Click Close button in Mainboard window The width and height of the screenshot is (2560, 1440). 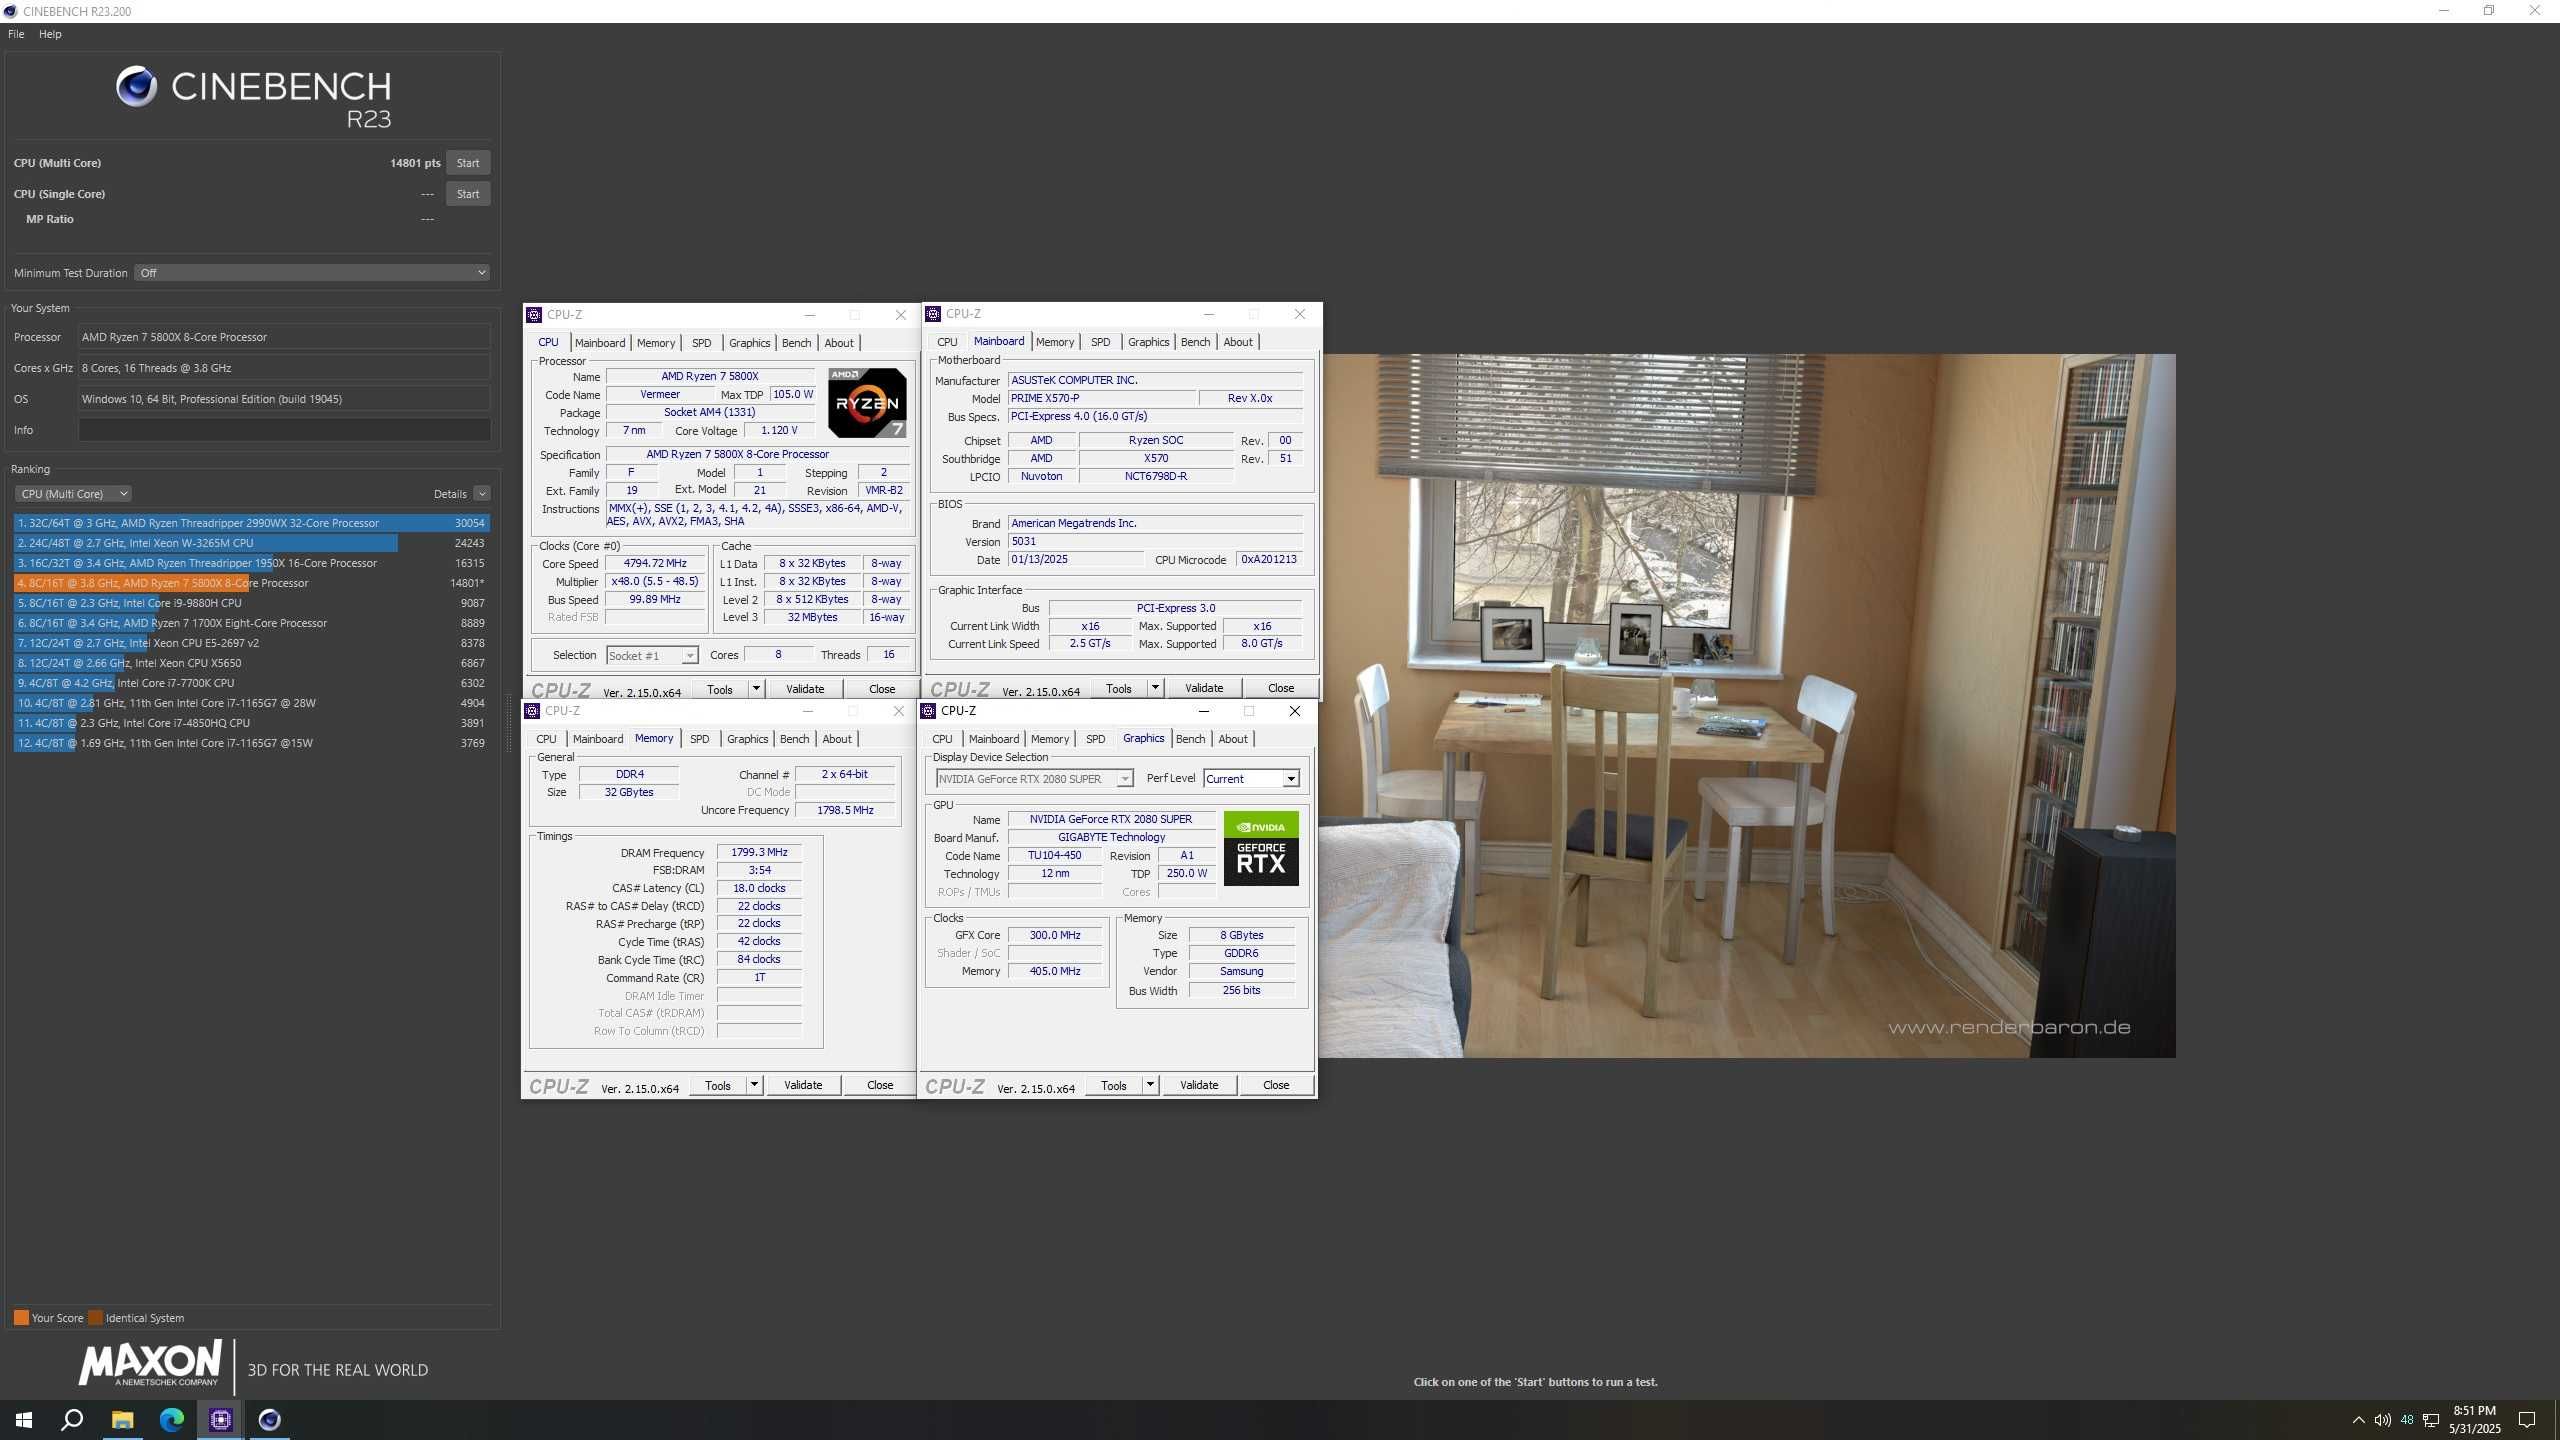[1281, 688]
